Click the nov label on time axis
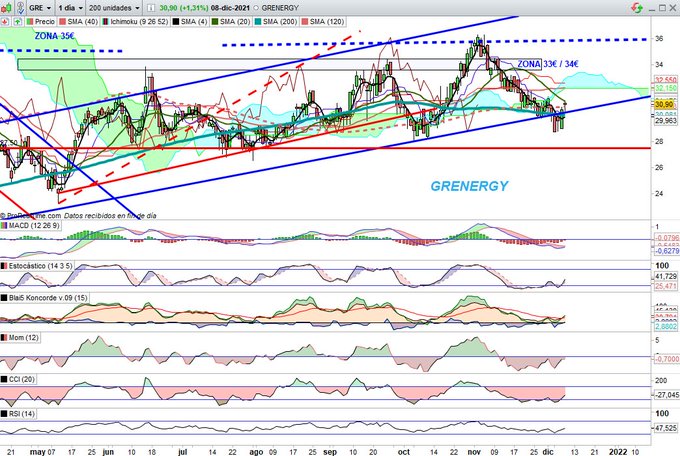Image resolution: width=680 pixels, height=456 pixels. (474, 452)
